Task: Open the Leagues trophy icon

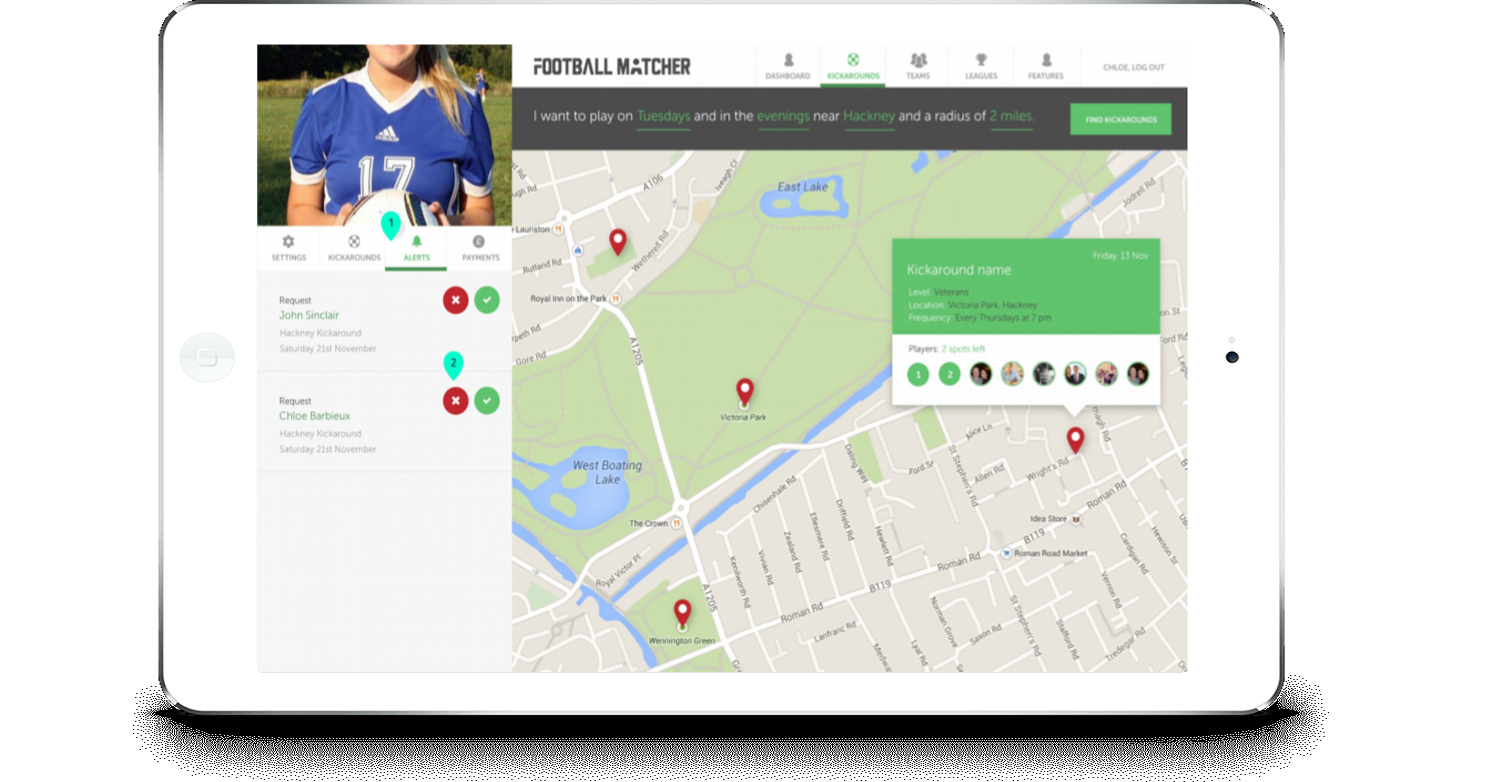Action: coord(981,60)
